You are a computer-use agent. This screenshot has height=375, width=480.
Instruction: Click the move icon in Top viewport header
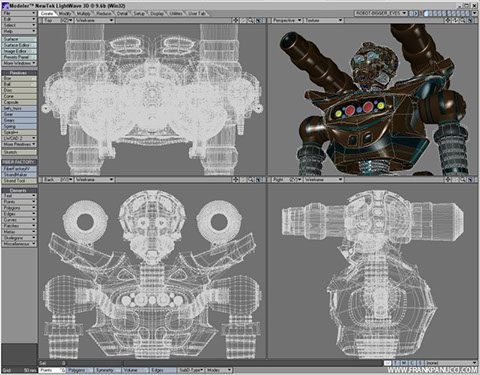pyautogui.click(x=236, y=20)
